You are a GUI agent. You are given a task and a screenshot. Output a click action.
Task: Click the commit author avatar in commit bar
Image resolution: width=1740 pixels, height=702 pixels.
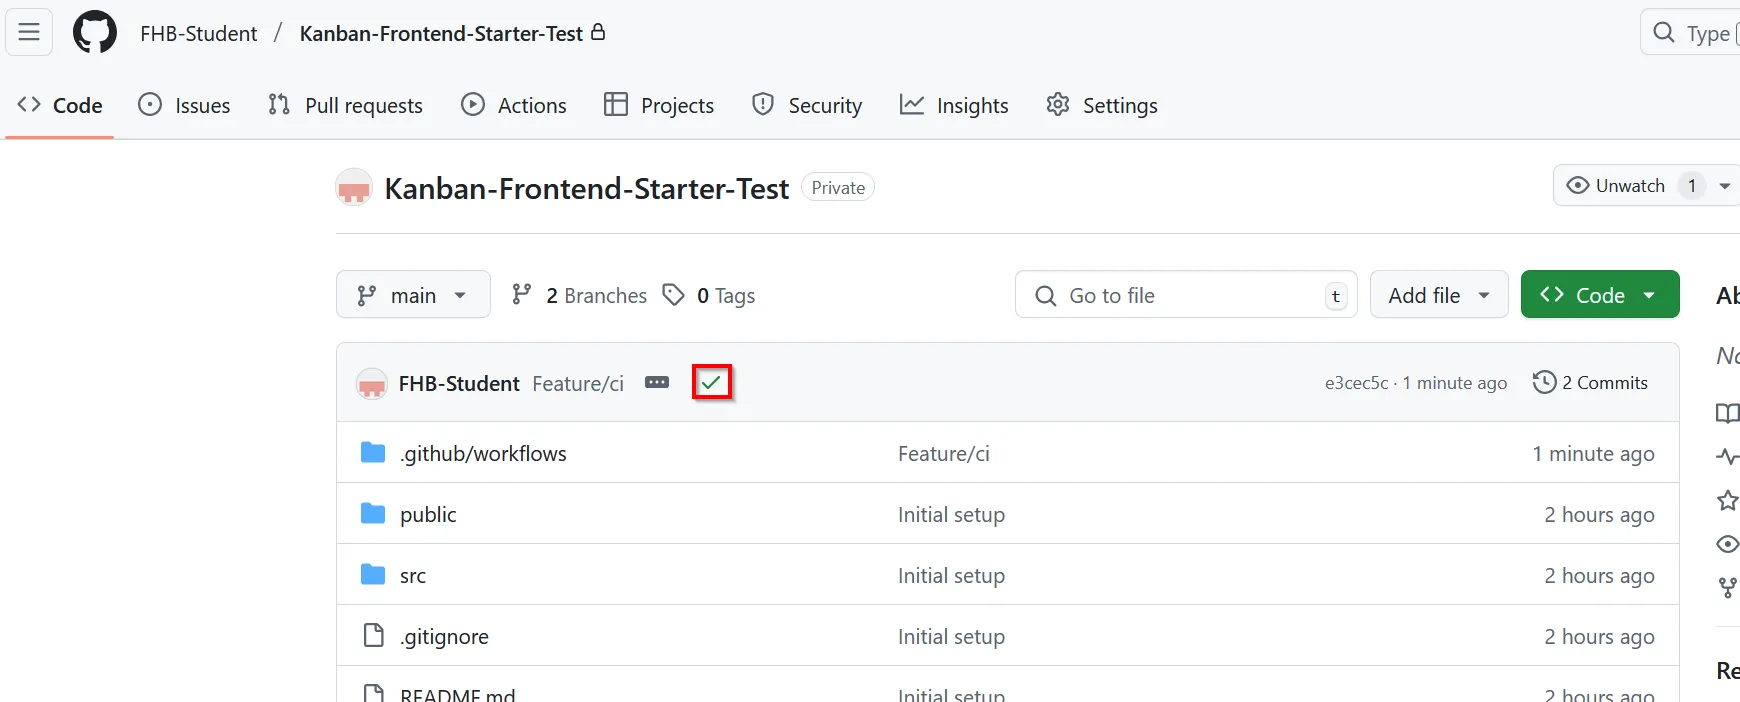pyautogui.click(x=372, y=383)
